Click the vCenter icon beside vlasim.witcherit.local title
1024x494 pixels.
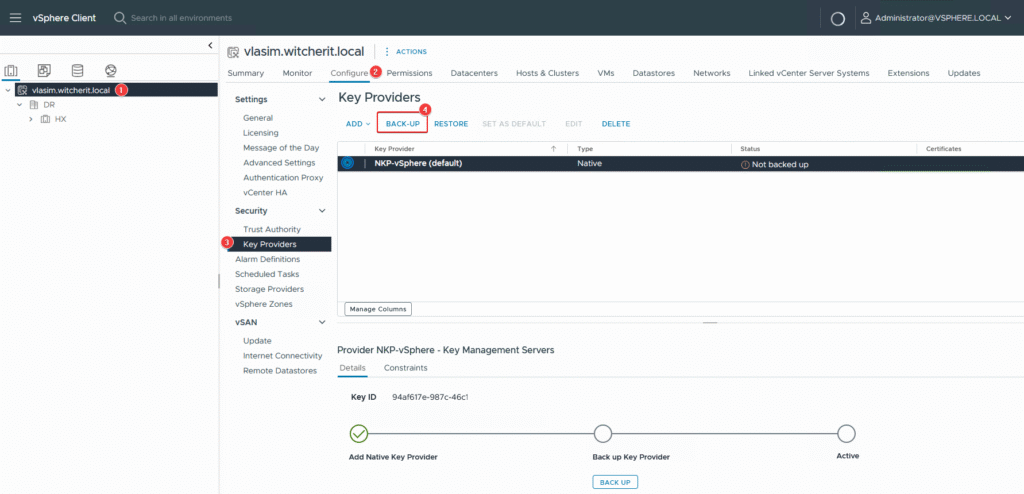[x=232, y=52]
